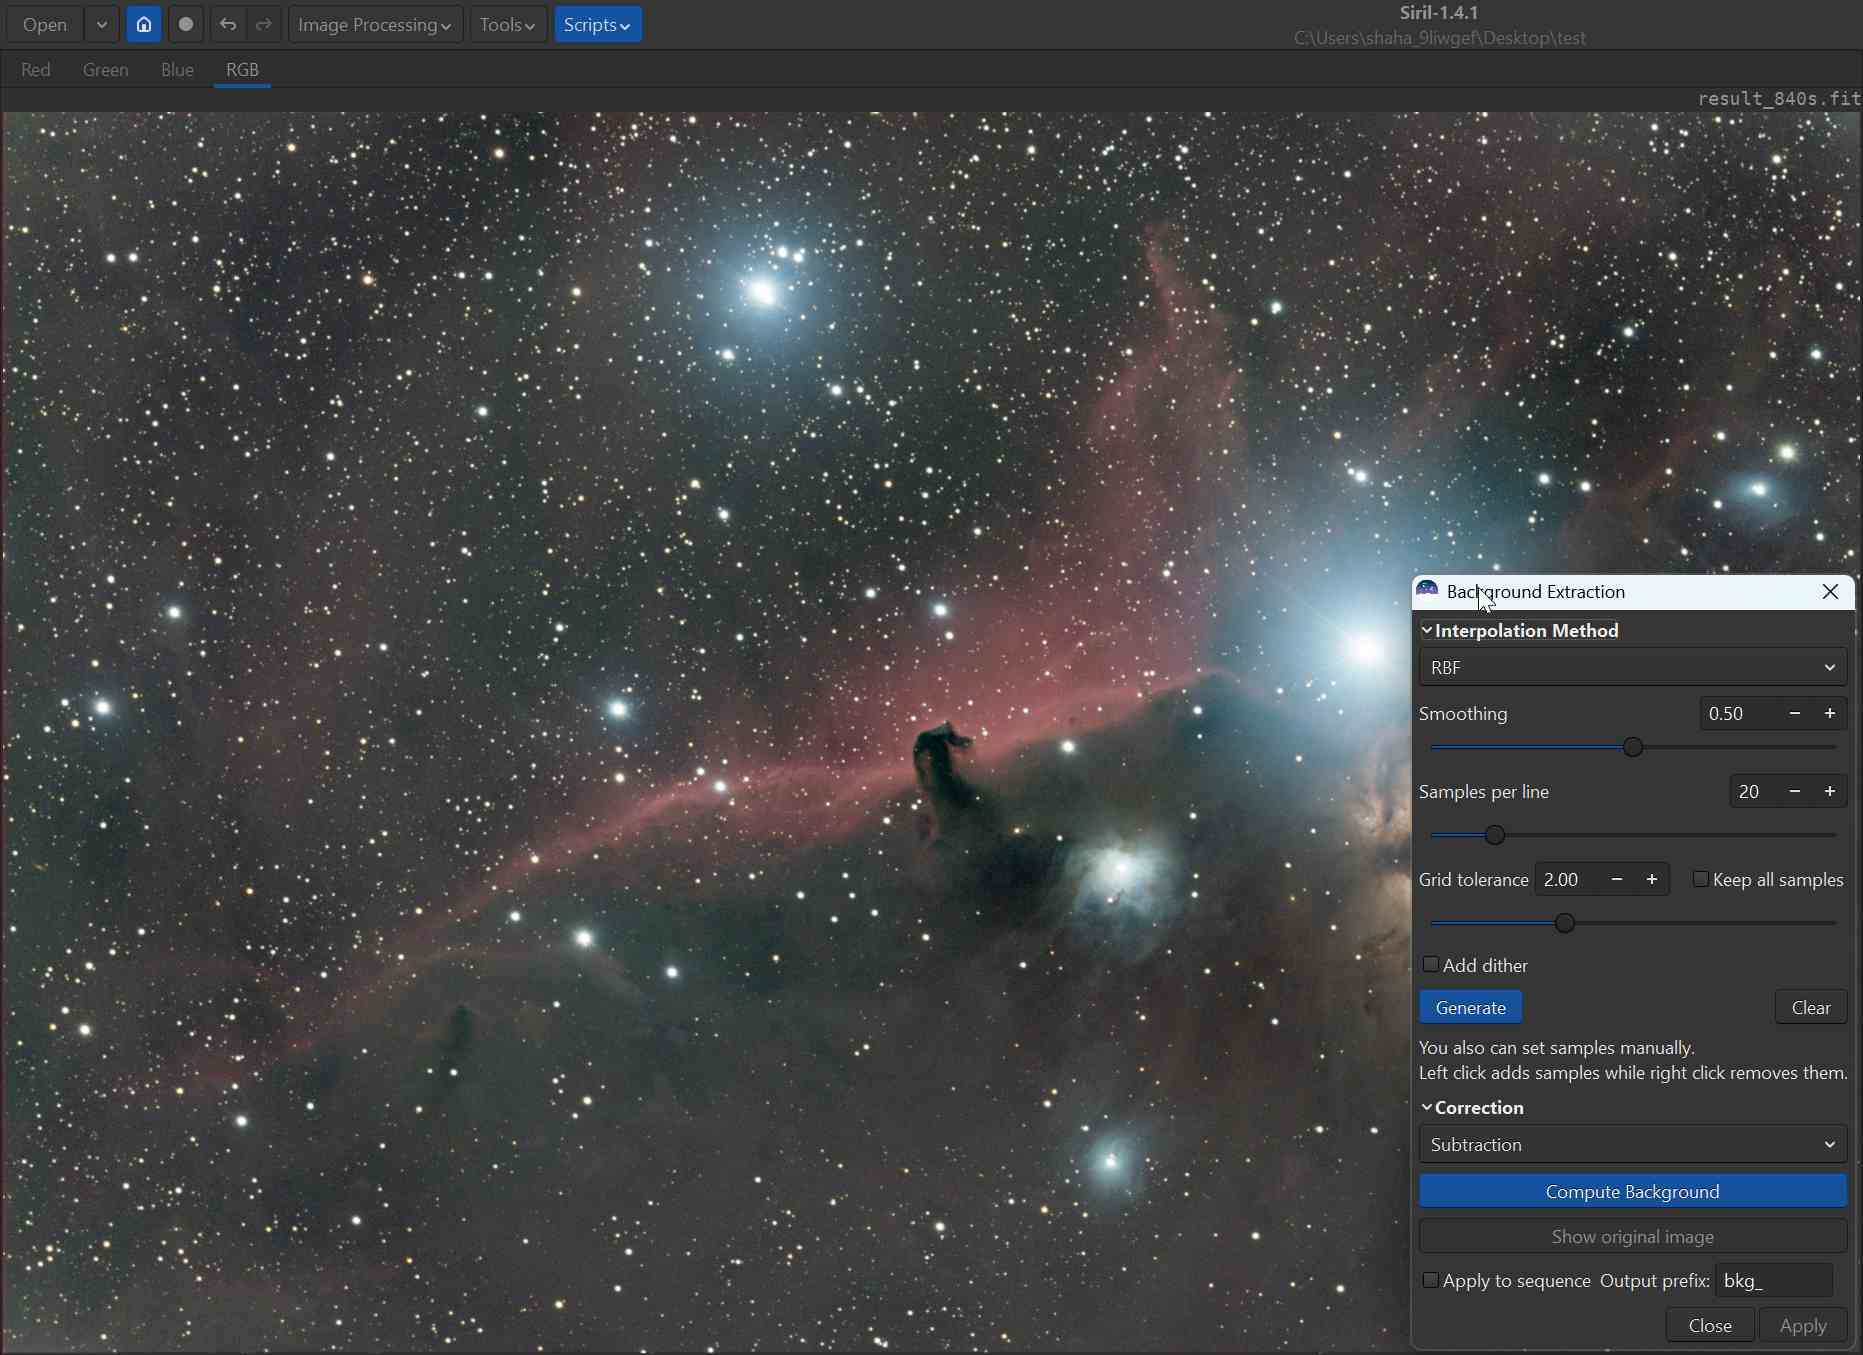1863x1355 pixels.
Task: Increase Smoothing with plus button
Action: [x=1829, y=713]
